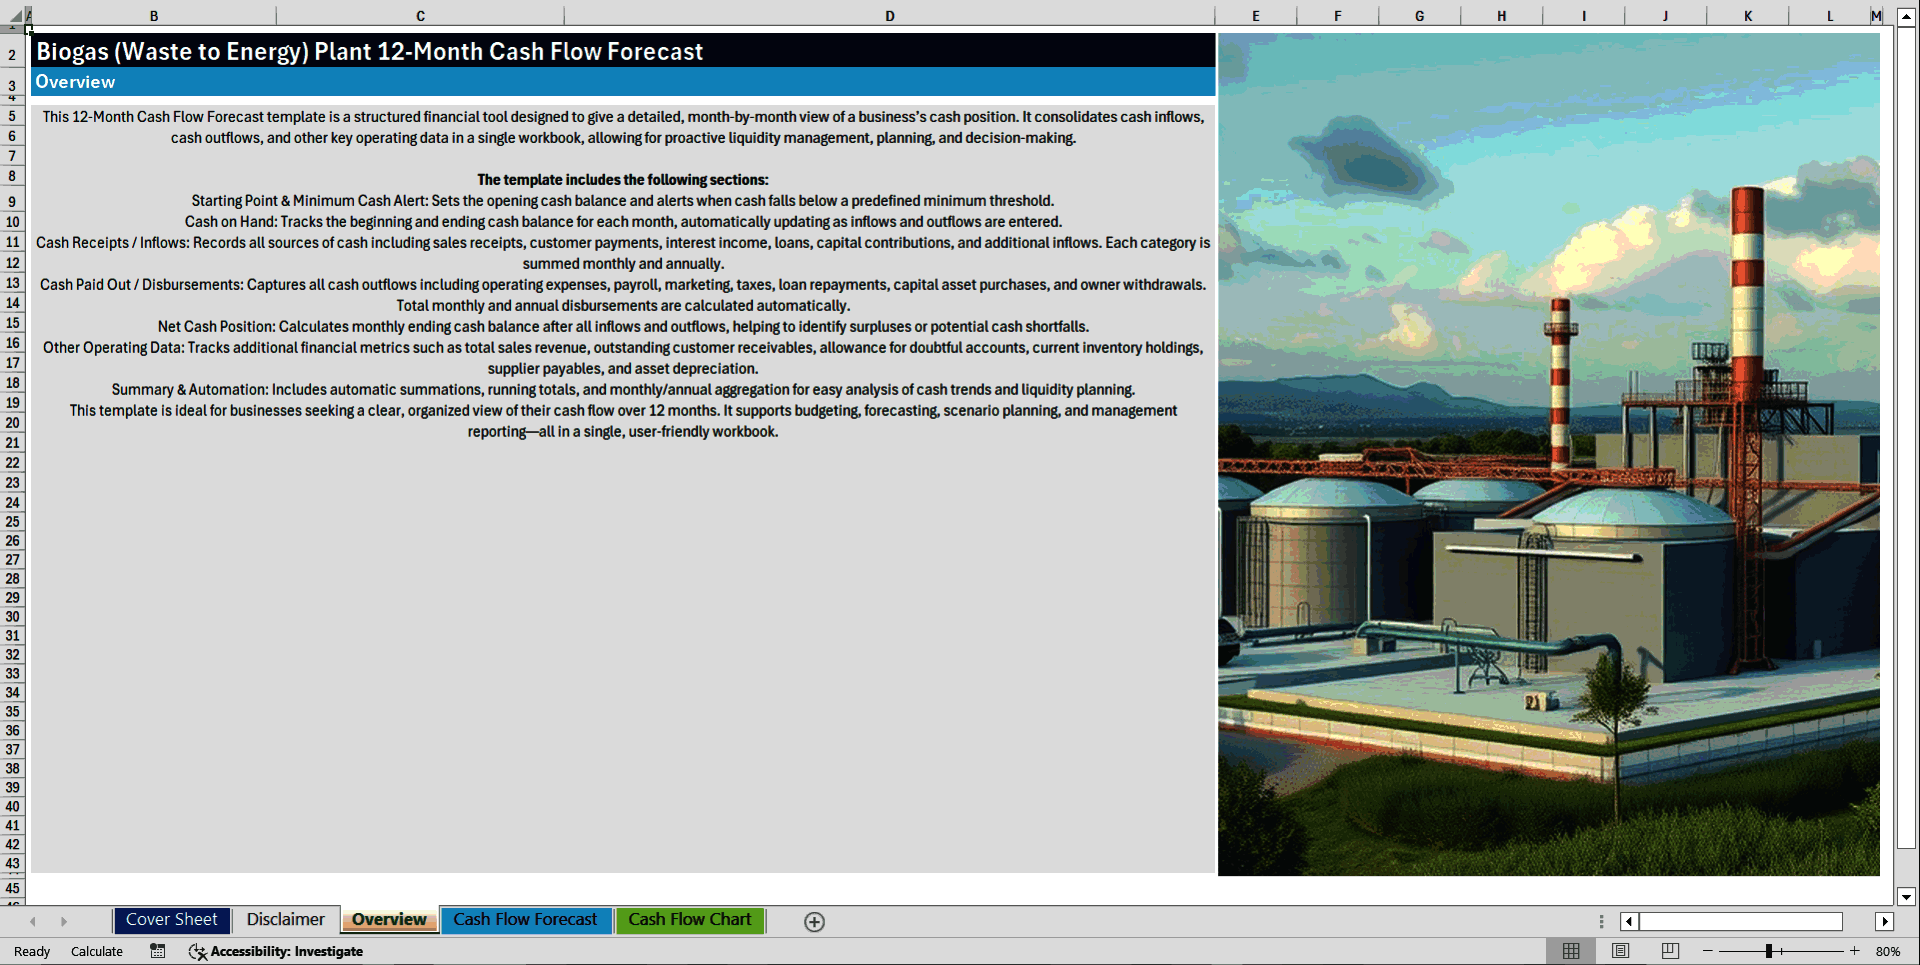Click Zoom In plus icon
This screenshot has width=1920, height=965.
(x=1855, y=951)
